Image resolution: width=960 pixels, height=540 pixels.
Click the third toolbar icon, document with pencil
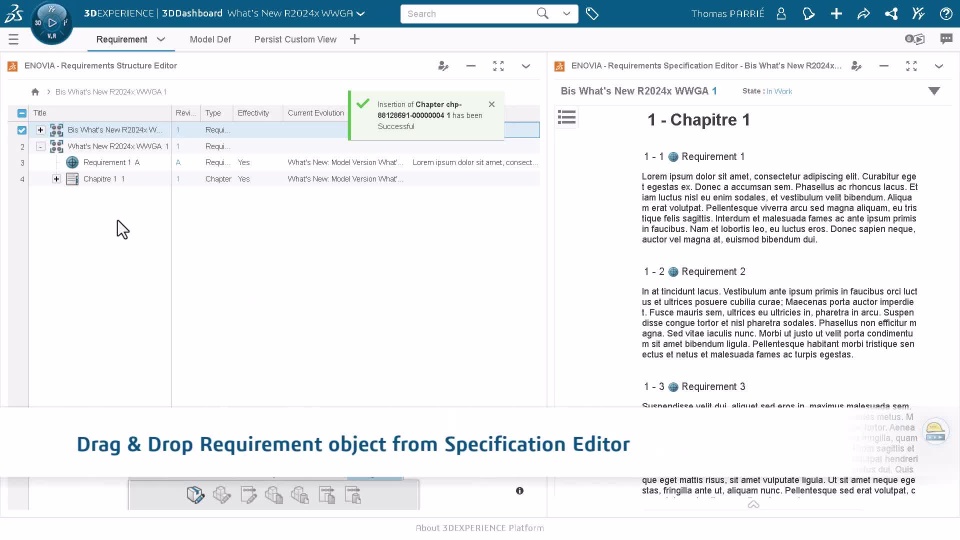point(249,495)
